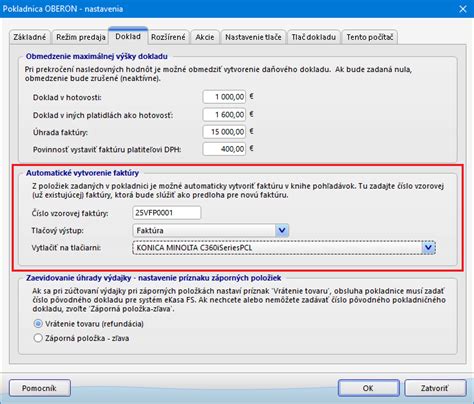Edit the 1 600,00 other payments limit field
474x404 pixels.
pos(224,115)
